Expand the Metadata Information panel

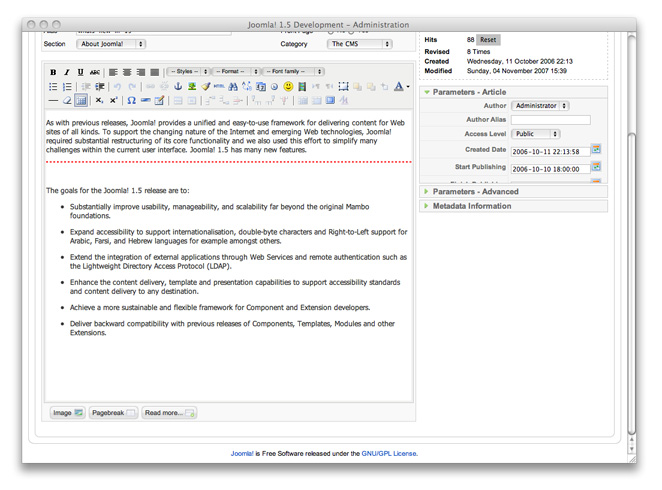coord(472,206)
